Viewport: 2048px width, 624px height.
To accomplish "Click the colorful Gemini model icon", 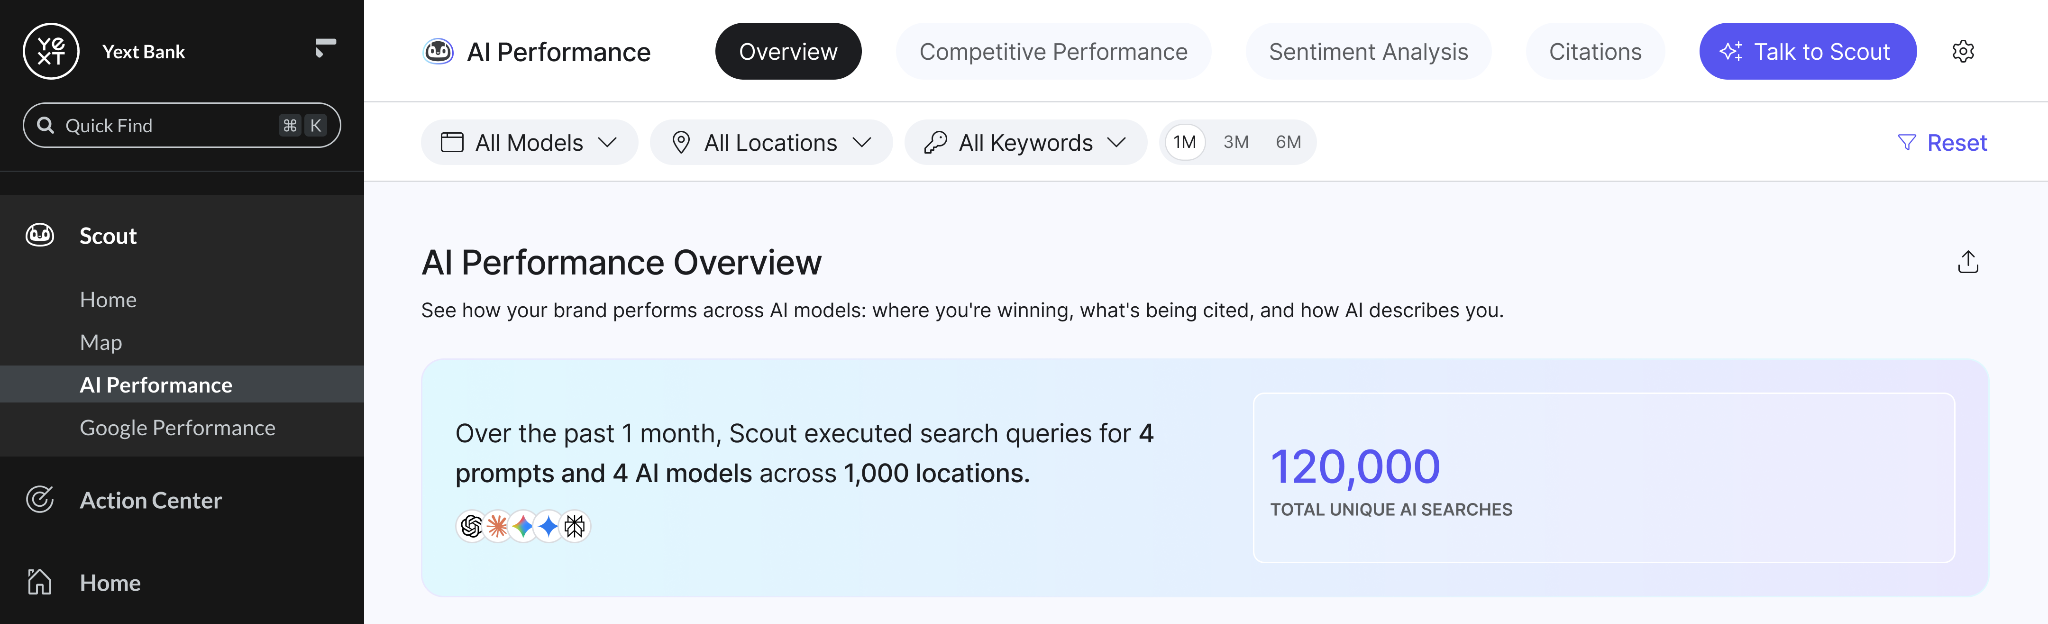I will [x=523, y=526].
